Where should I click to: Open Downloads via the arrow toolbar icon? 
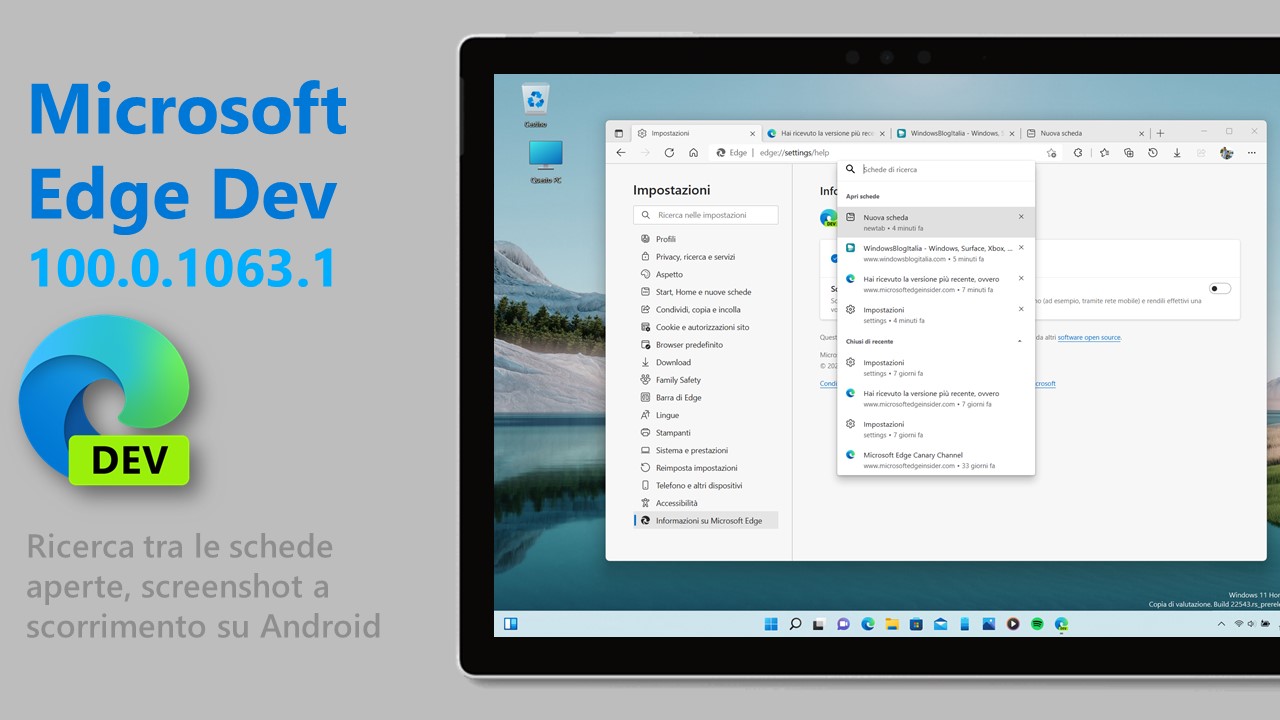(1177, 152)
